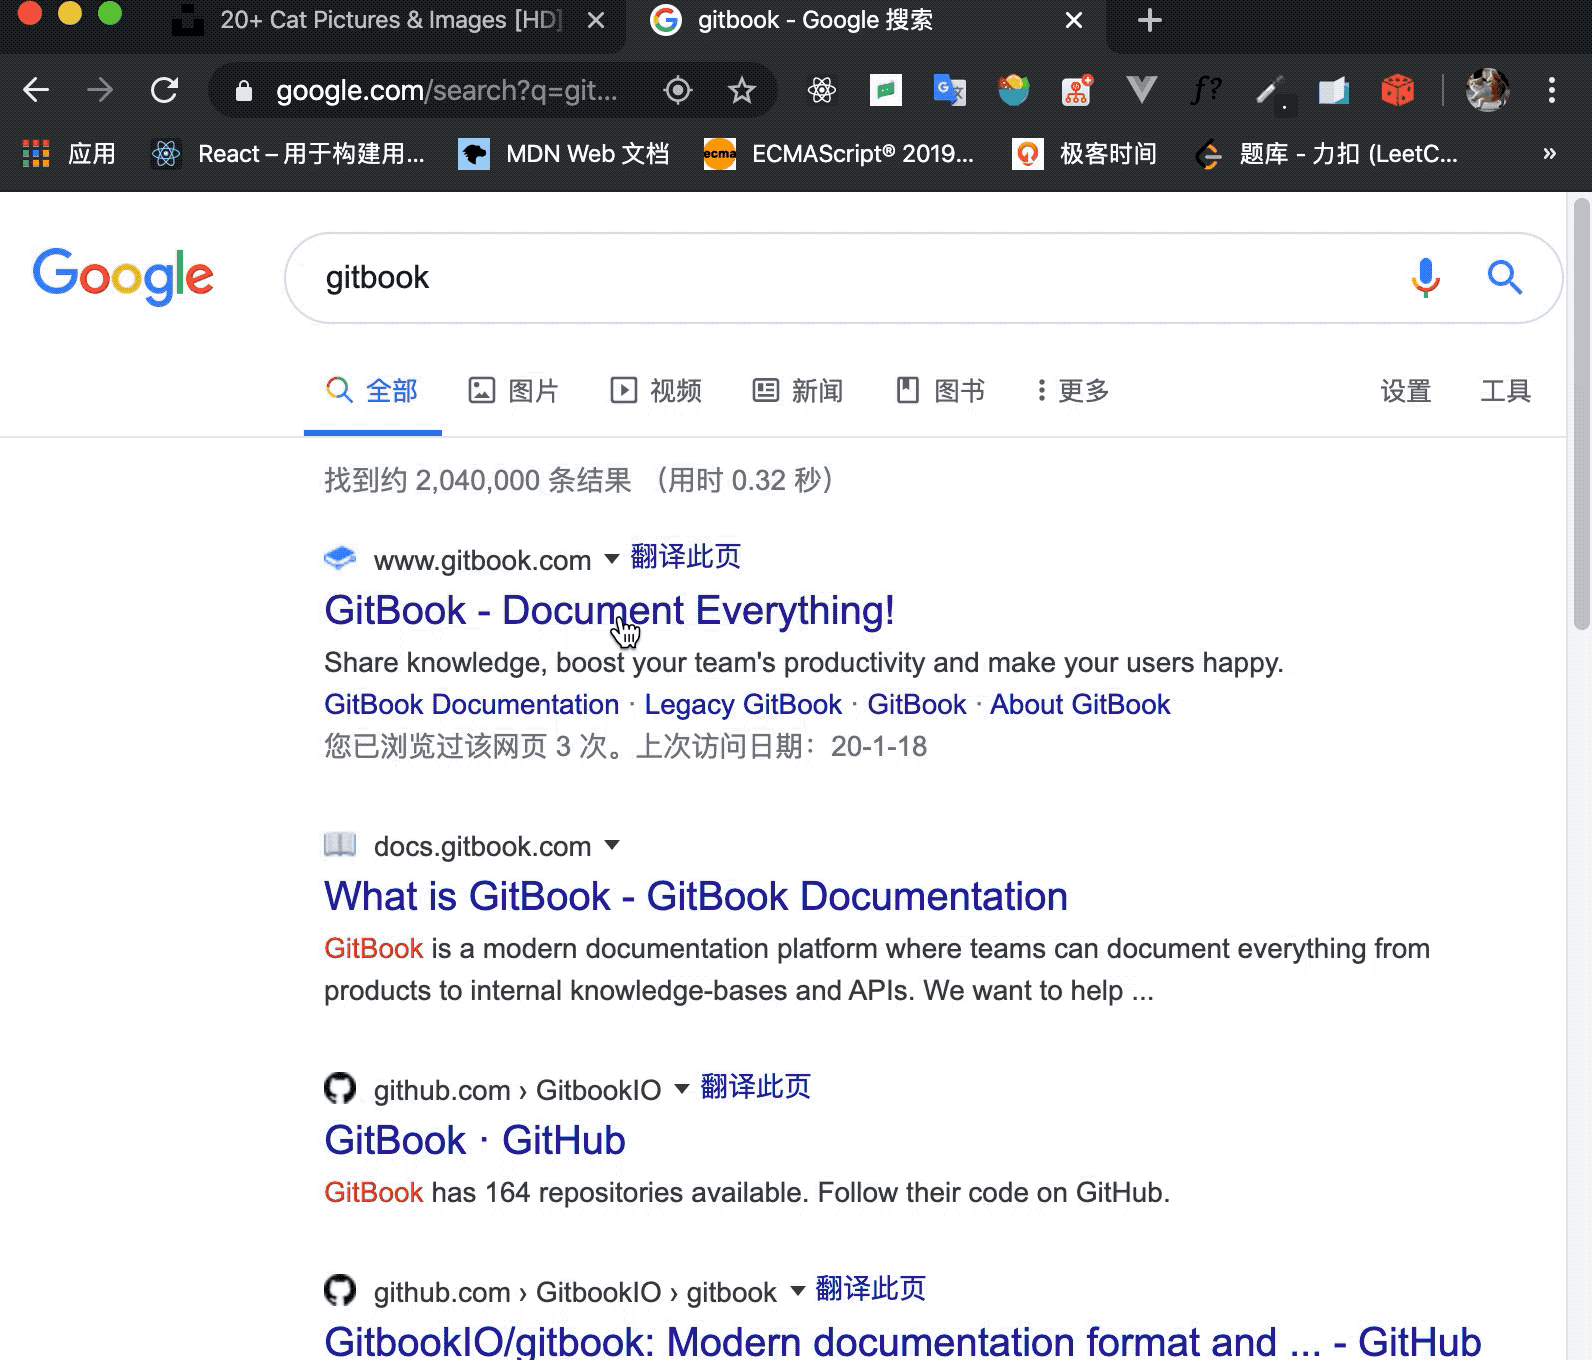Expand the 更多 (More) menu

point(1073,391)
